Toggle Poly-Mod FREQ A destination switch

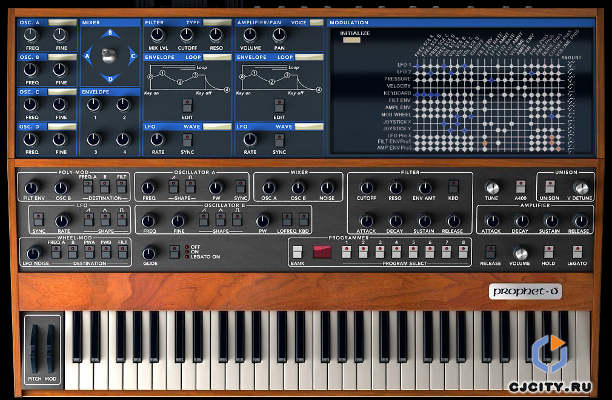click(x=88, y=187)
